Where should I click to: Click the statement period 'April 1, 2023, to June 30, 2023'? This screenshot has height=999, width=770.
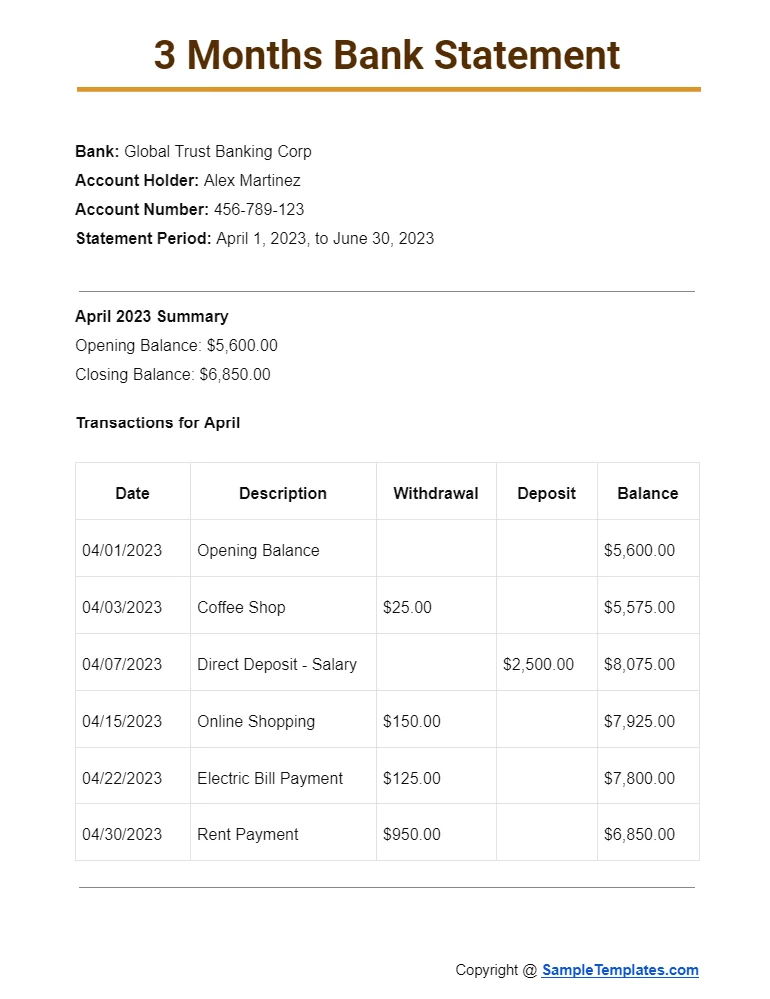(325, 238)
